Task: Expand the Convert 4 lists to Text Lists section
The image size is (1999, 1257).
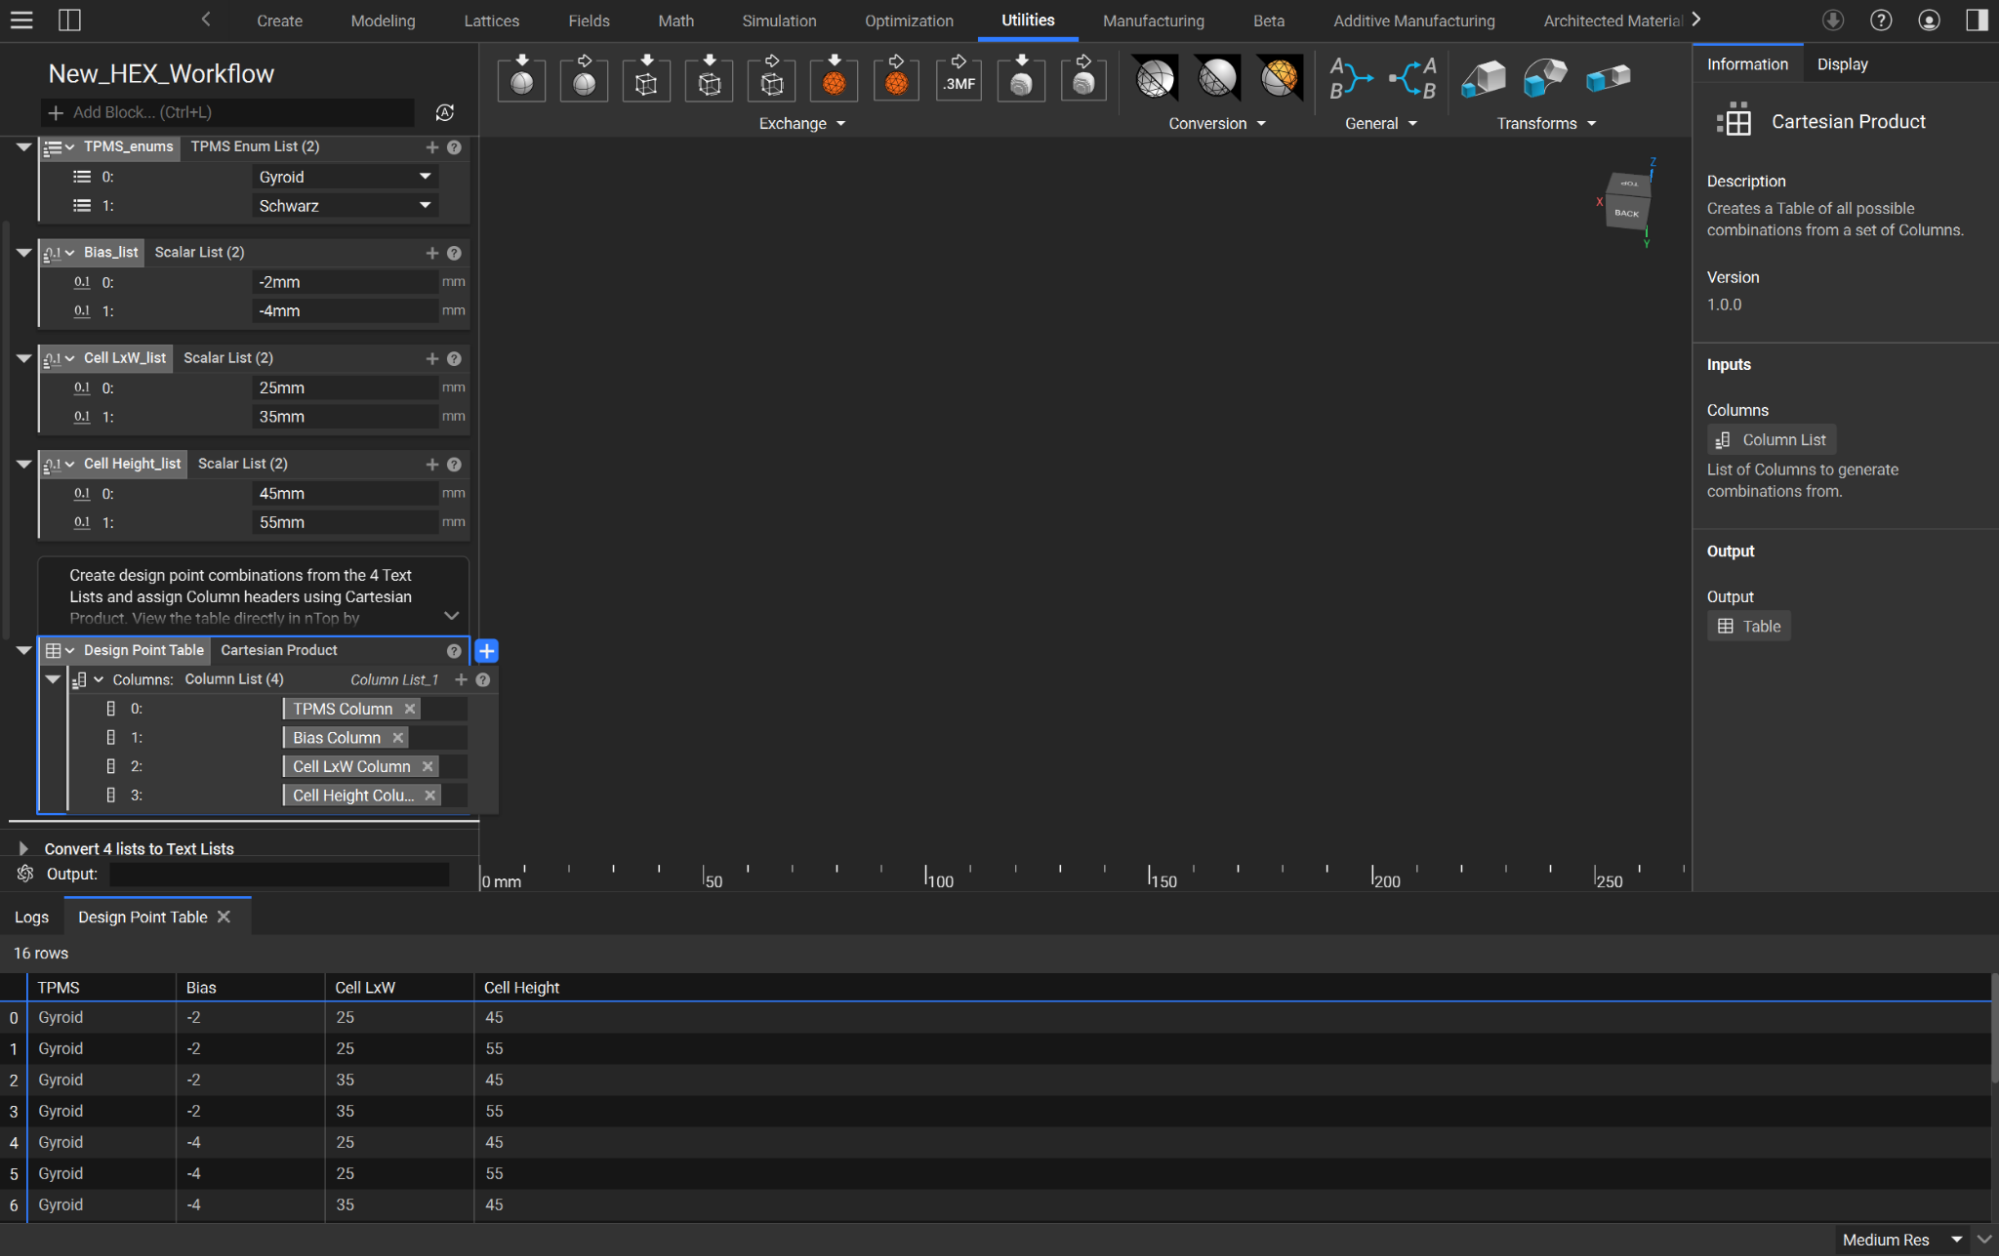Action: coord(23,849)
